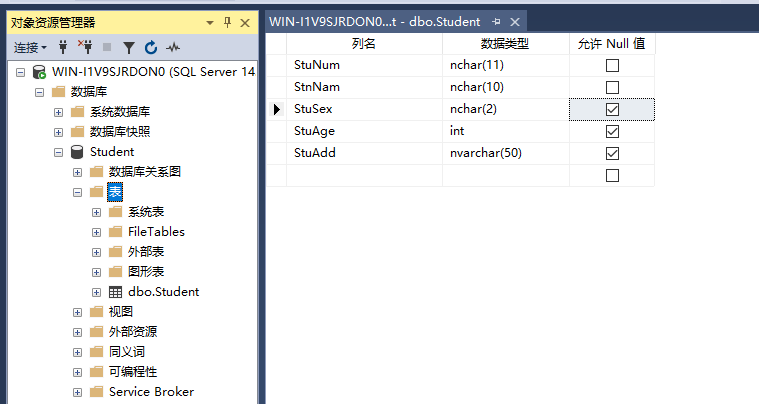Switch to the dbo.Student designer tab
This screenshot has height=404, width=759.
click(x=375, y=22)
